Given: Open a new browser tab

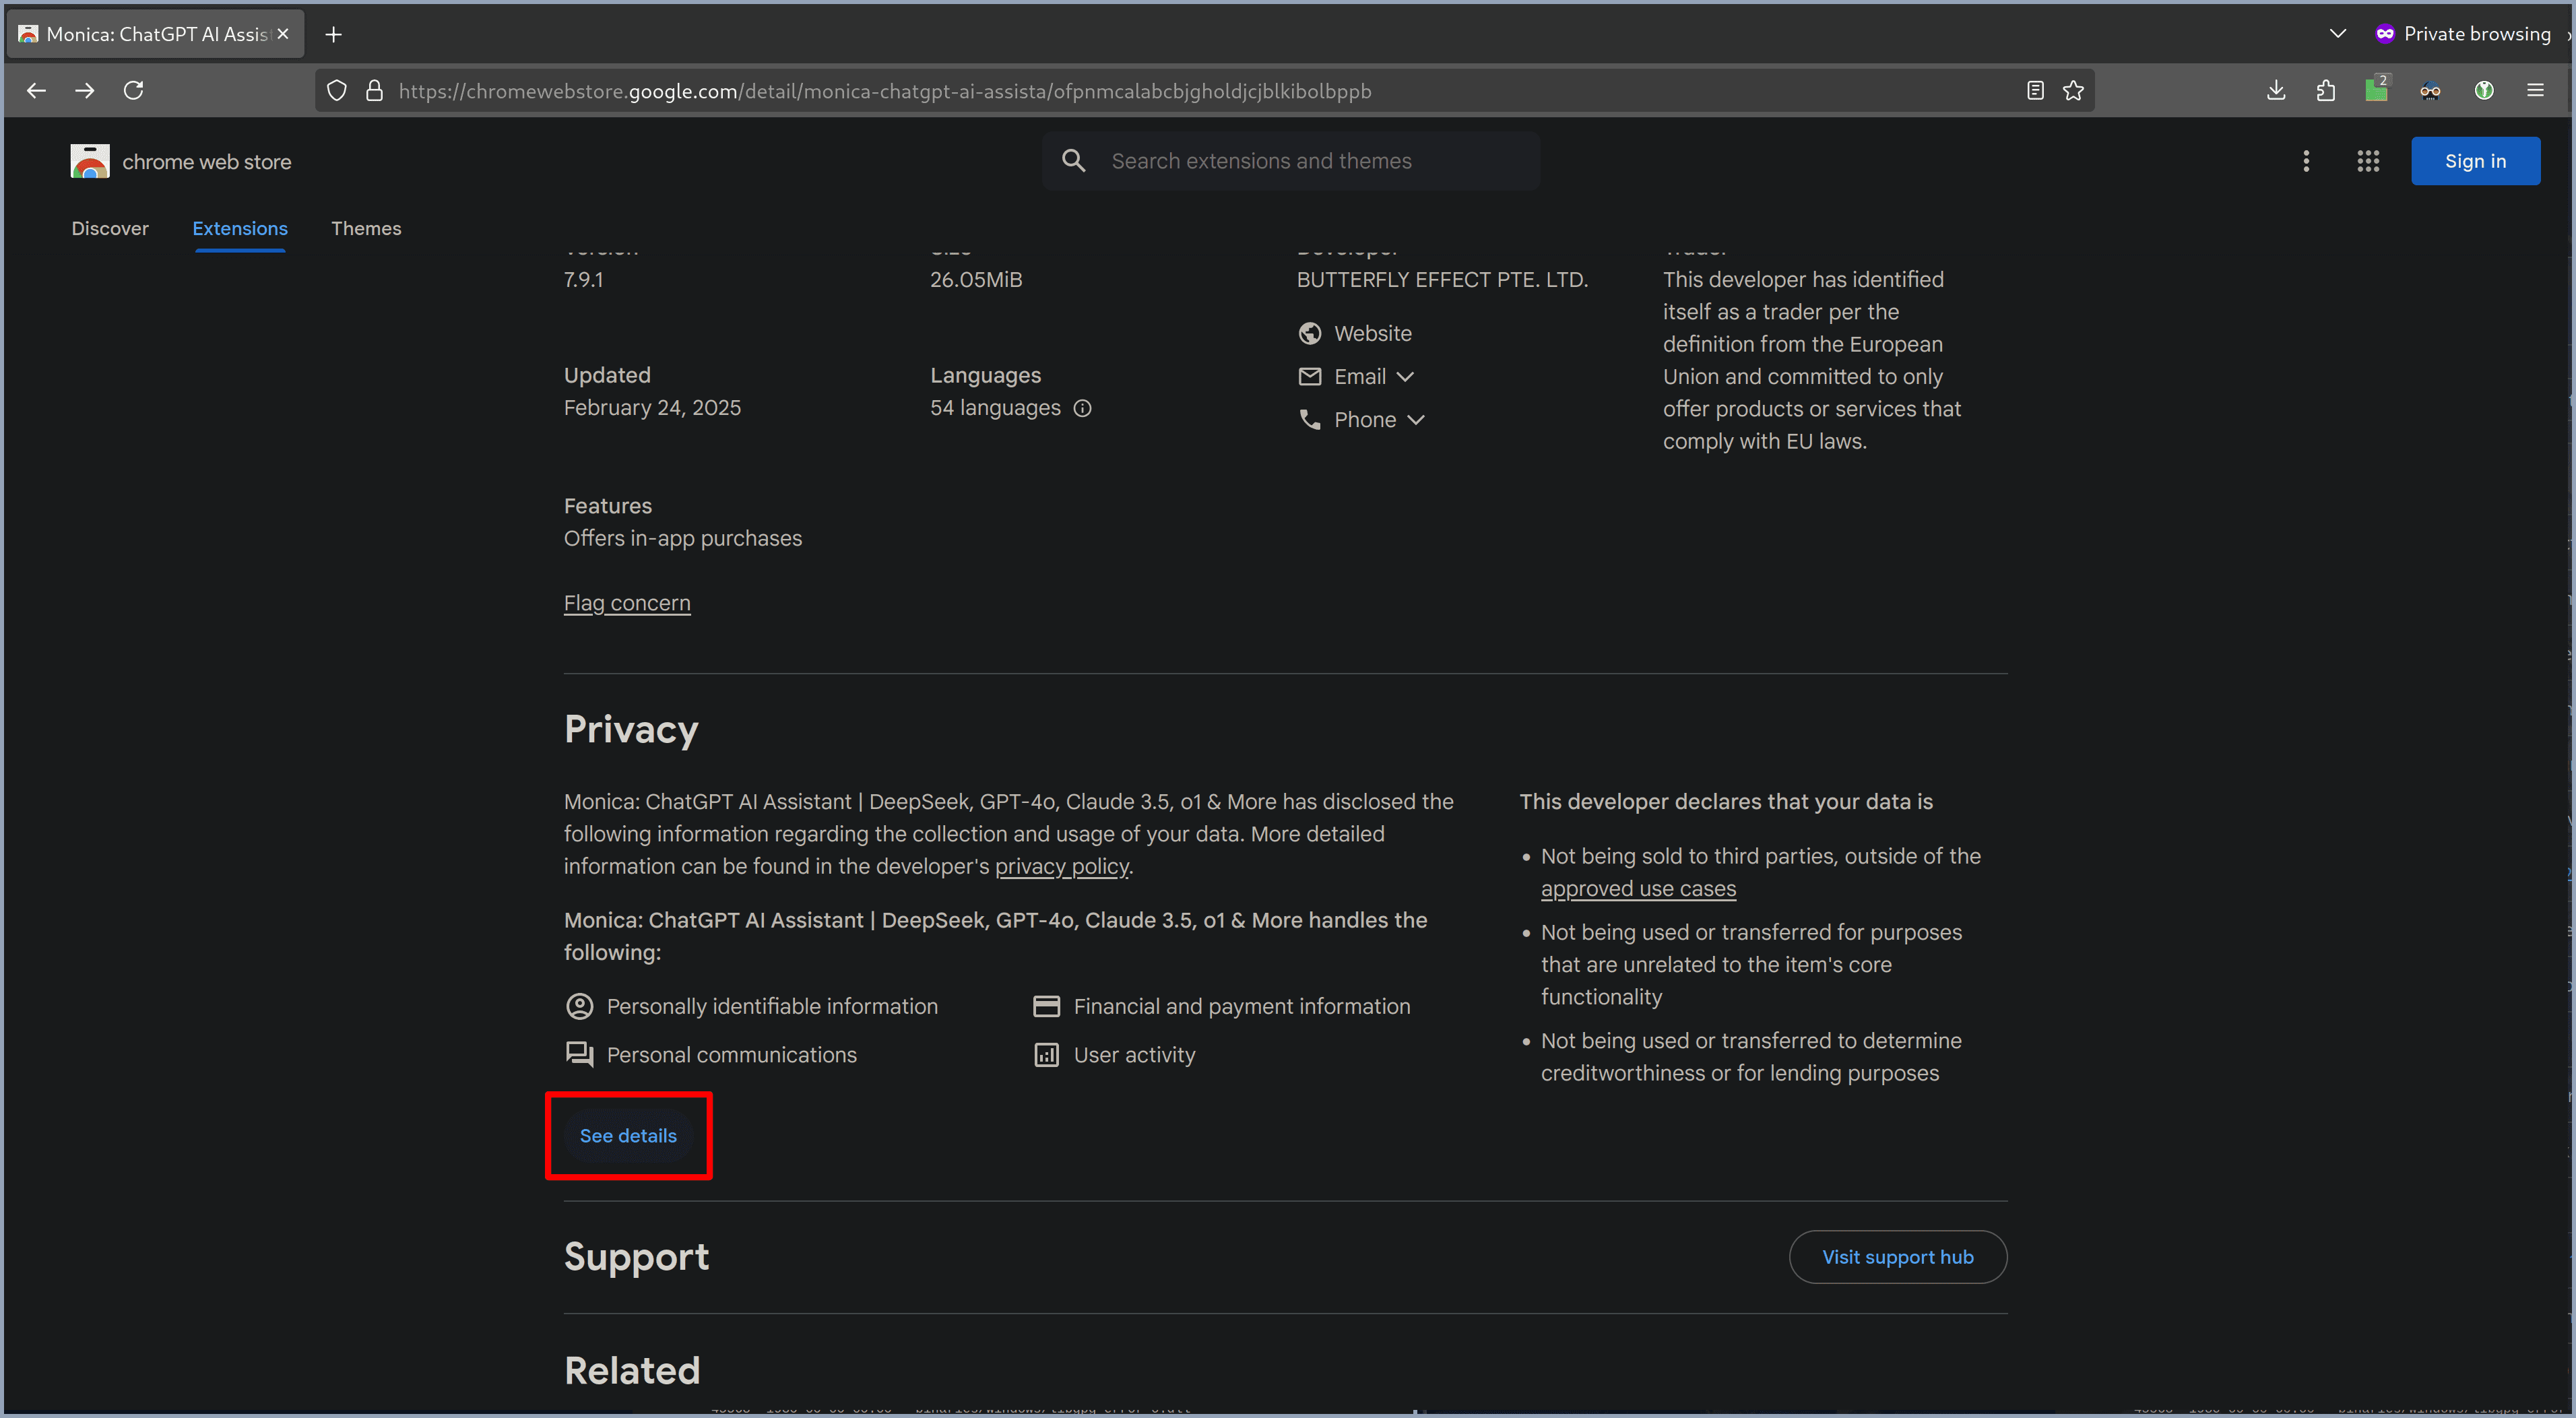Looking at the screenshot, I should click(334, 35).
